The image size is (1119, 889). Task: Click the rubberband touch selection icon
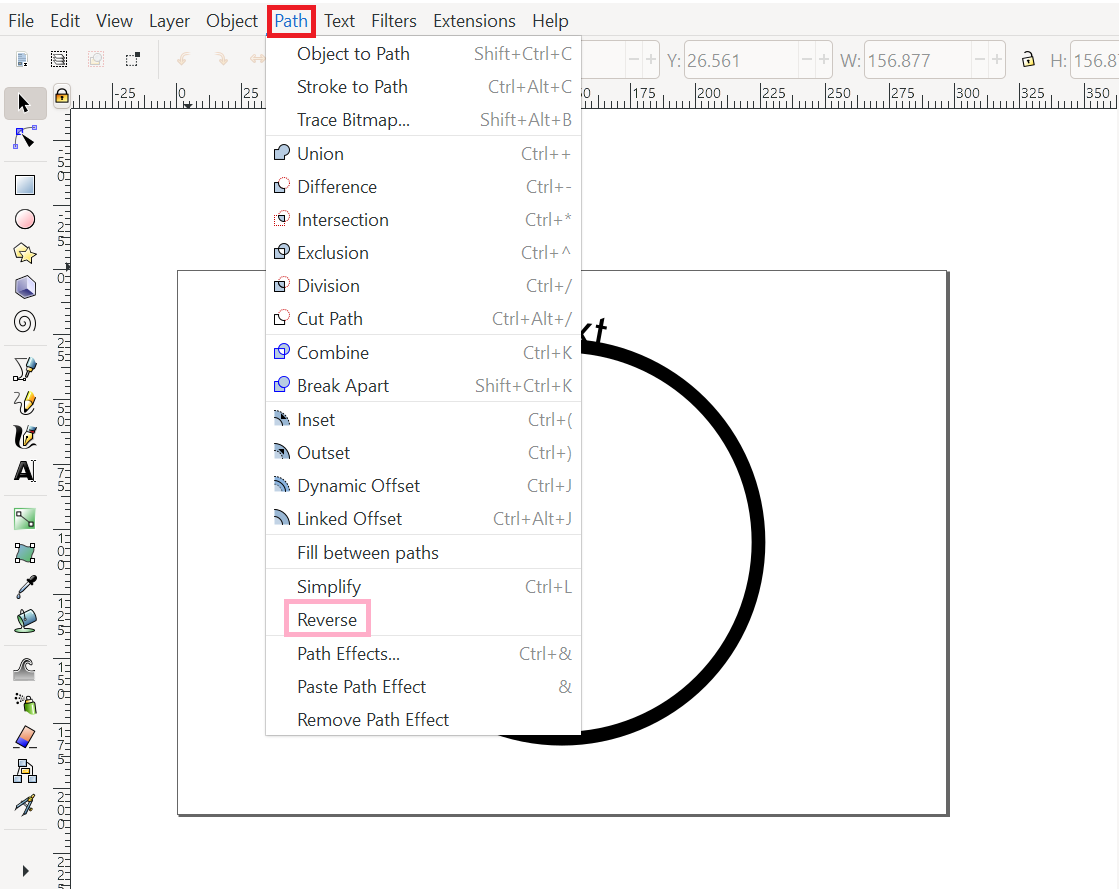[132, 59]
